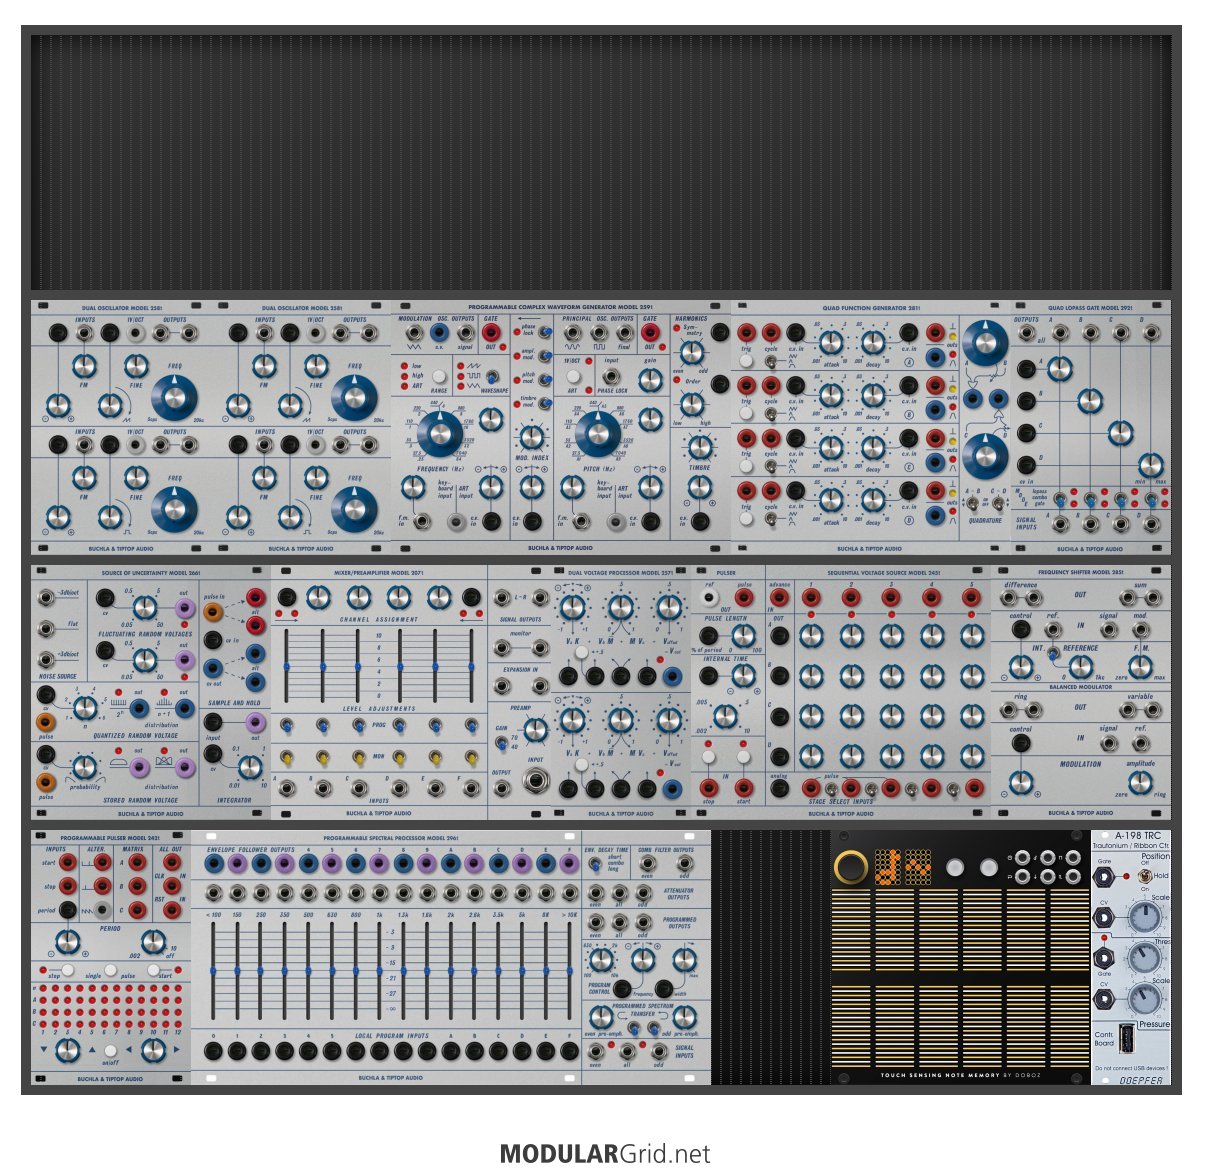Click the large FREQUENCY (Hz) knob
Screen dimensions: 1212x1175
[438, 432]
